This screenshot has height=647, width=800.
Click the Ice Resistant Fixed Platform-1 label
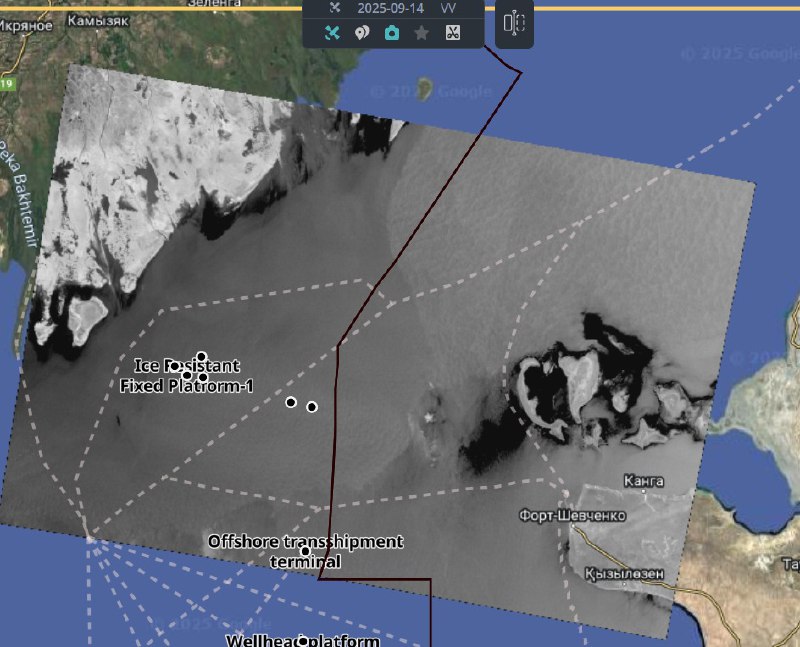(x=186, y=376)
